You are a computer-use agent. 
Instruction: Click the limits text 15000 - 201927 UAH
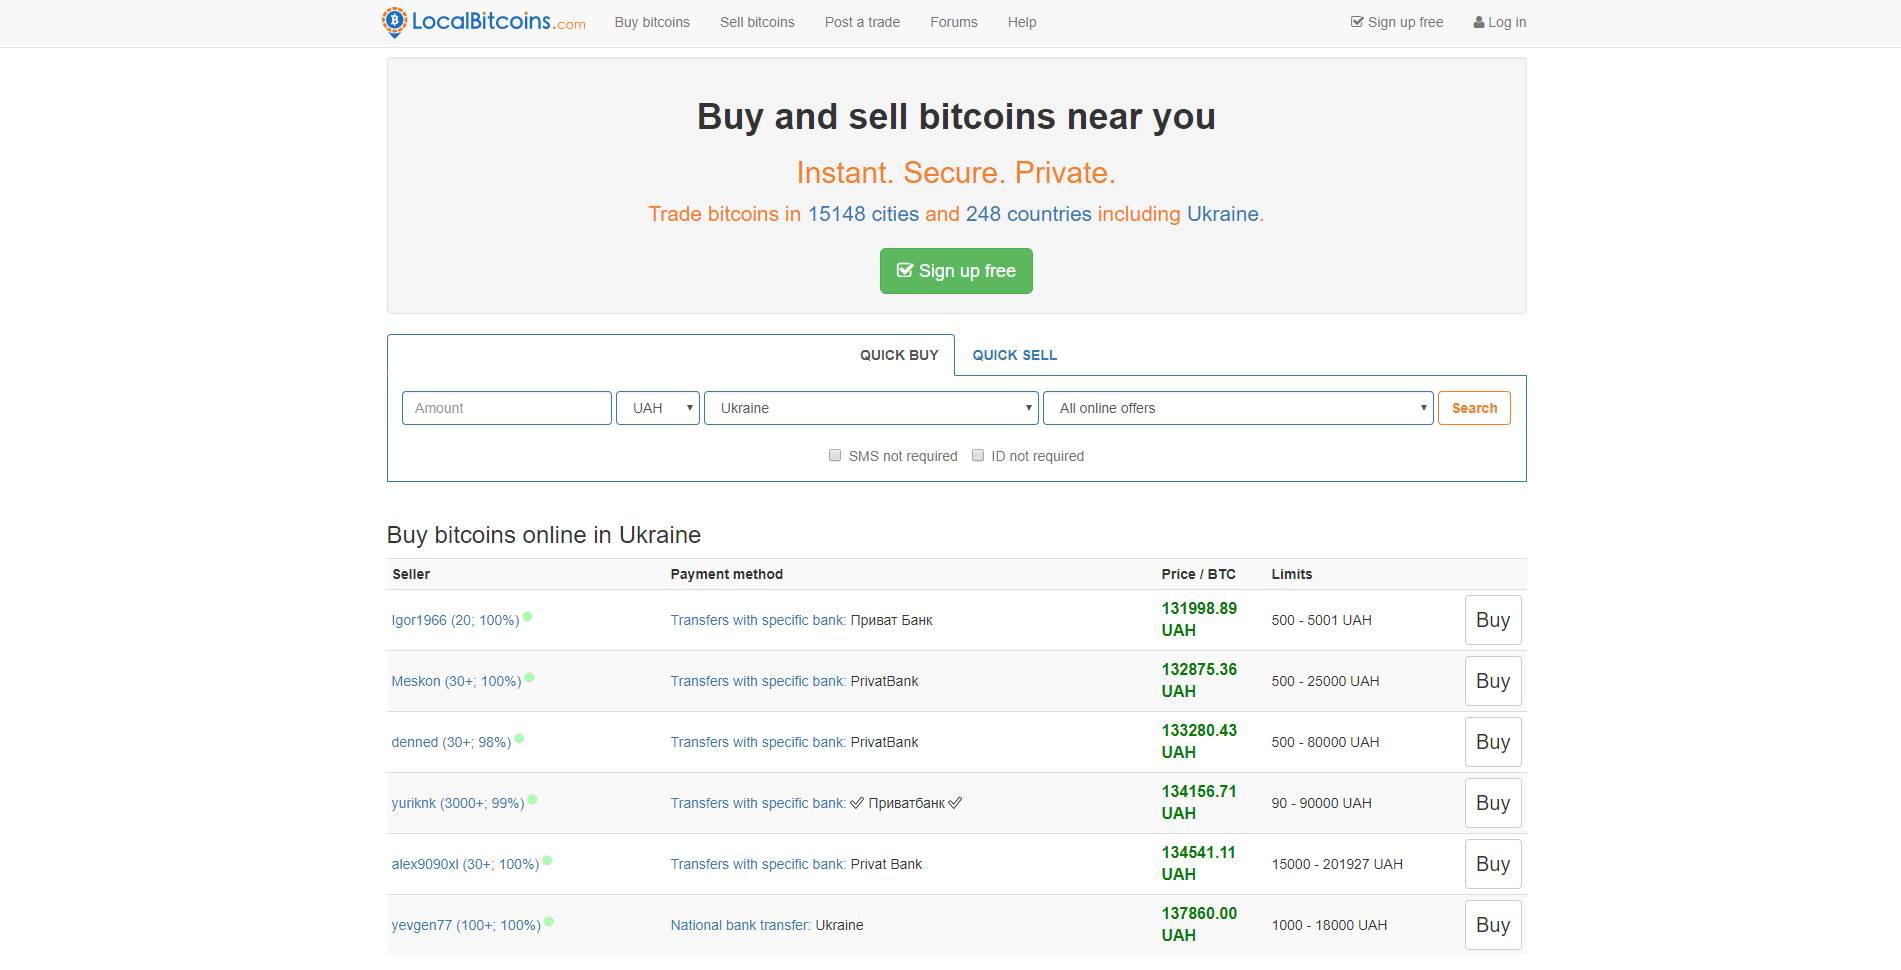(x=1337, y=864)
